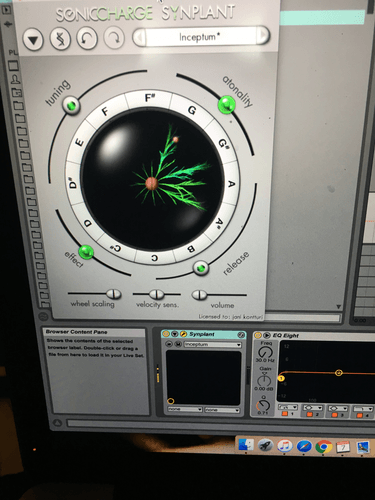Select the F# key on the note ring
375x500 pixels.
point(149,98)
